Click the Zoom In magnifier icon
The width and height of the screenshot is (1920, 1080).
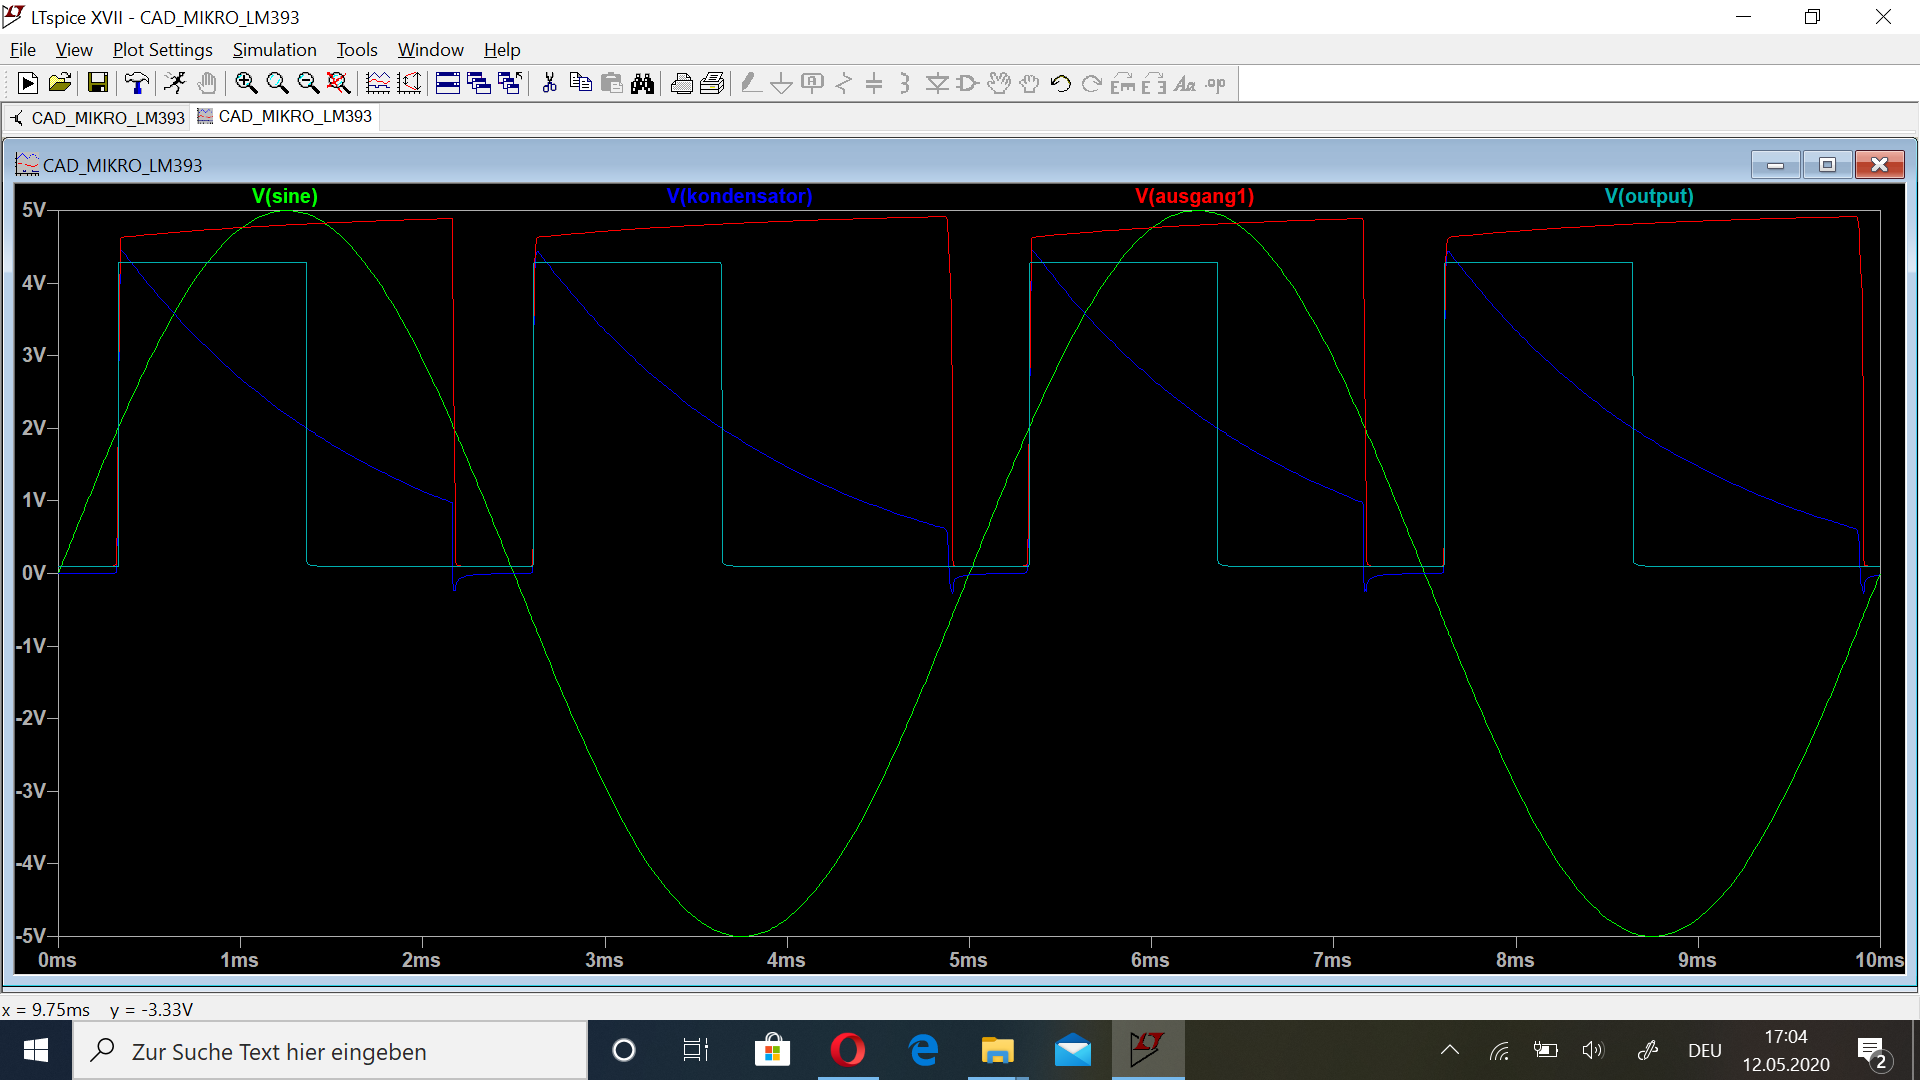(246, 84)
